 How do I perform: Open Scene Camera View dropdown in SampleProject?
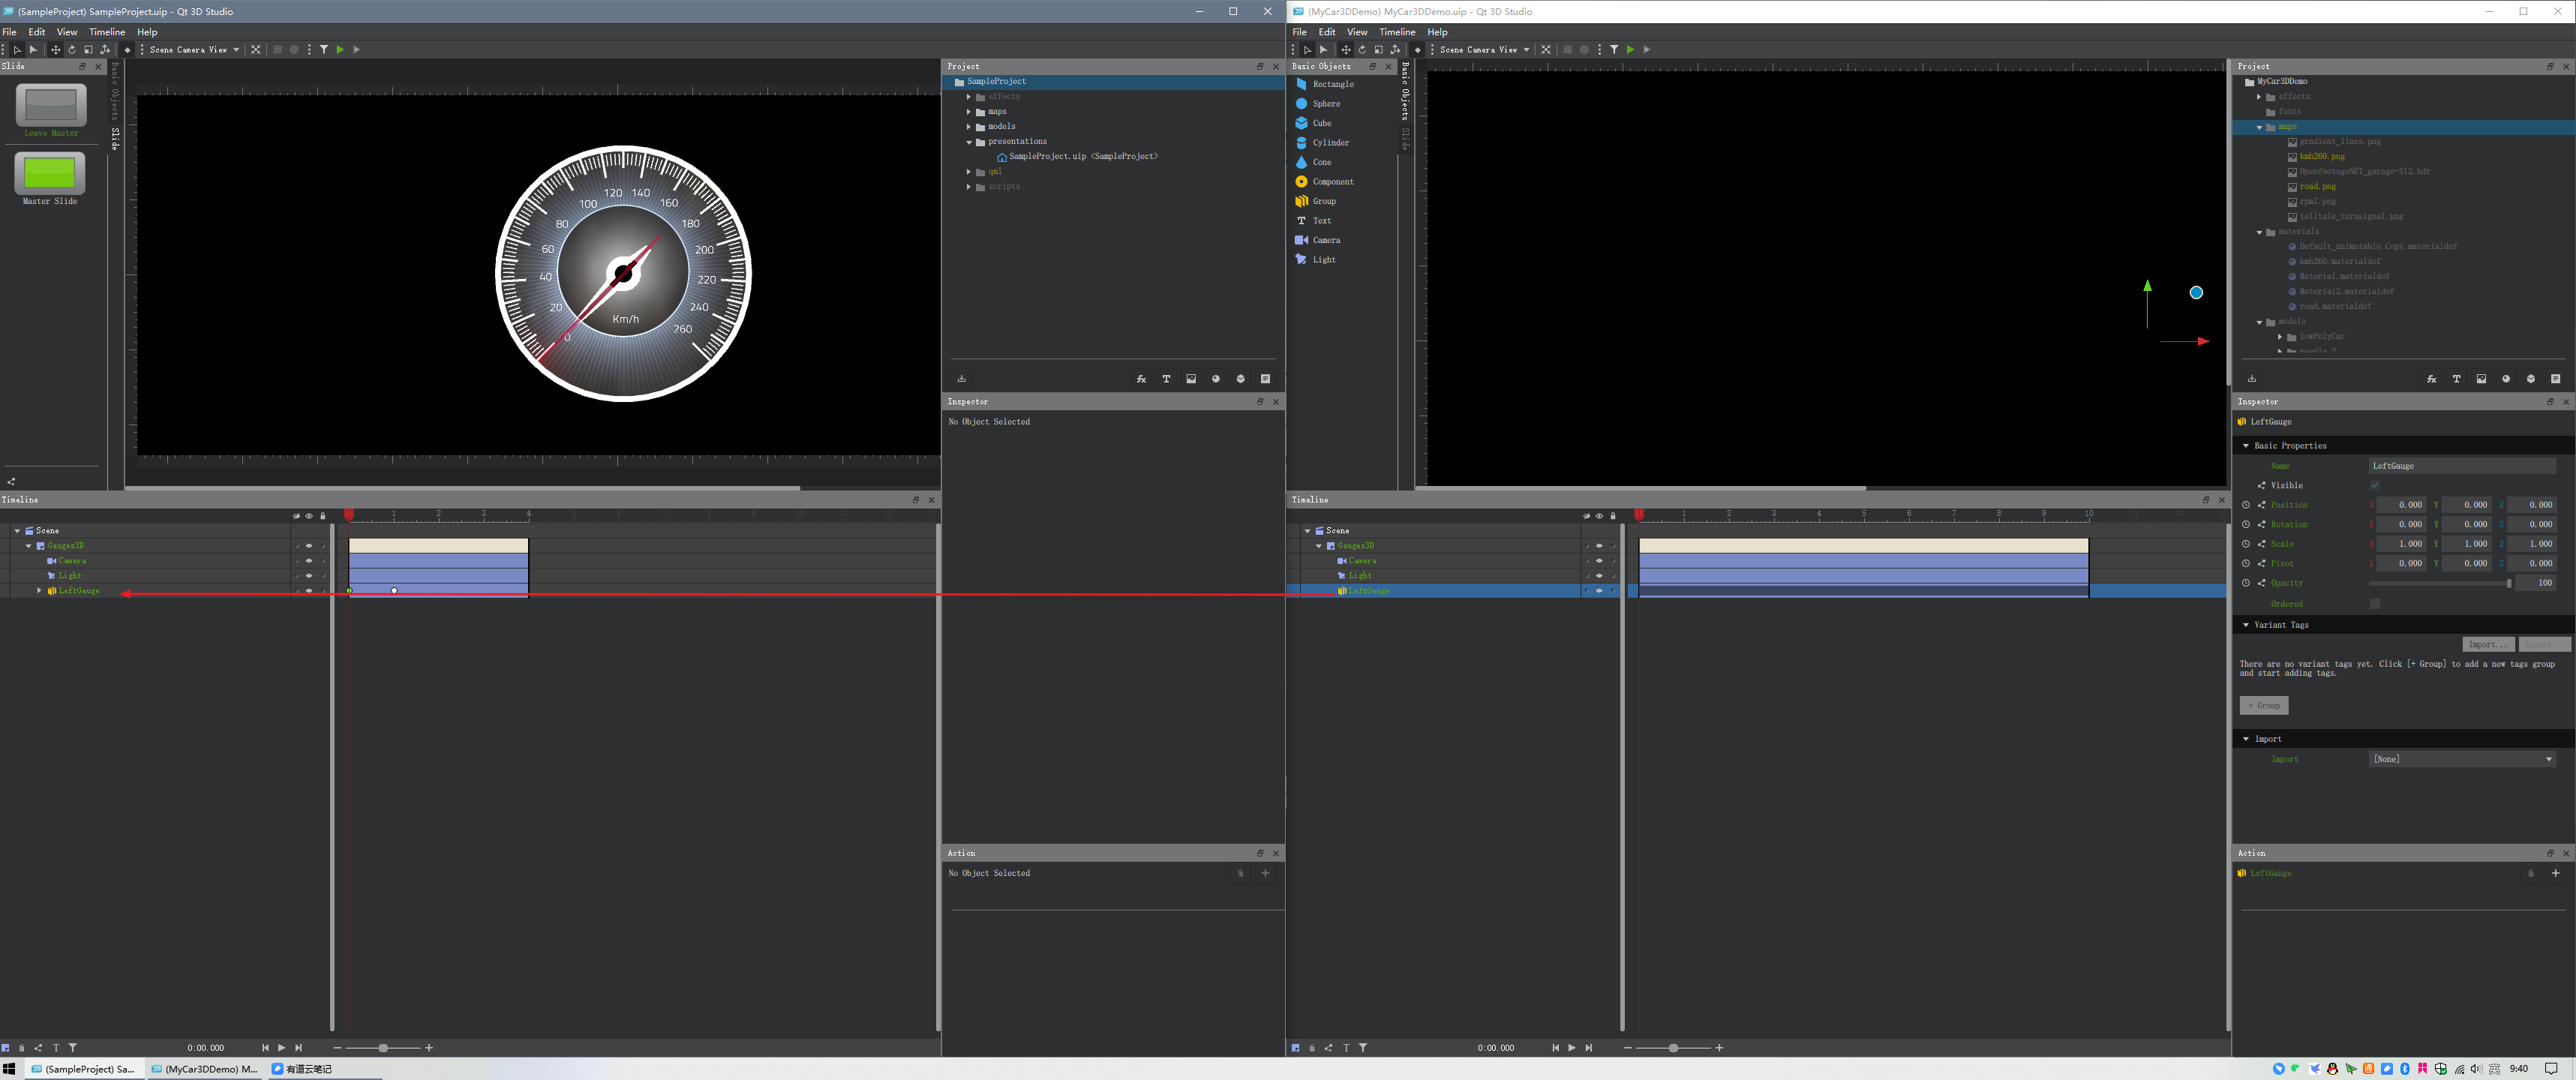[x=194, y=50]
